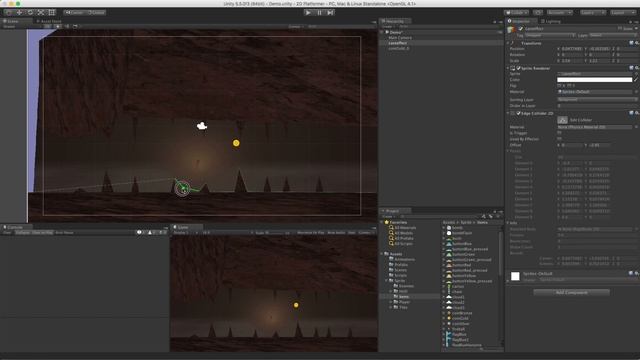640x360 pixels.
Task: Toggle 2D view in Scene toolbar
Action: [x=48, y=27]
